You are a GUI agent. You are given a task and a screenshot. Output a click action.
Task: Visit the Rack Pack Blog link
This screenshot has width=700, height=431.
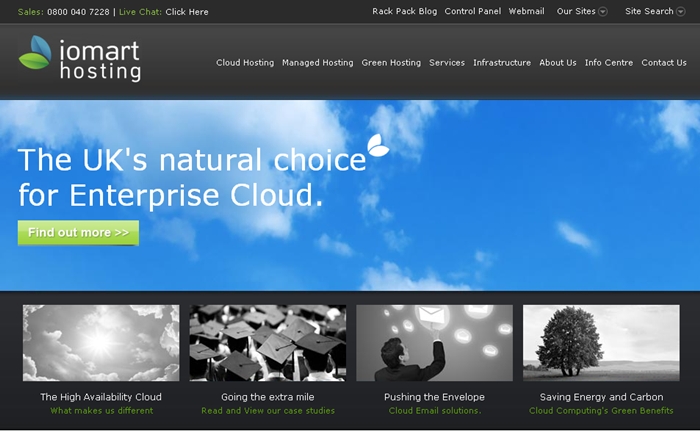pos(404,12)
